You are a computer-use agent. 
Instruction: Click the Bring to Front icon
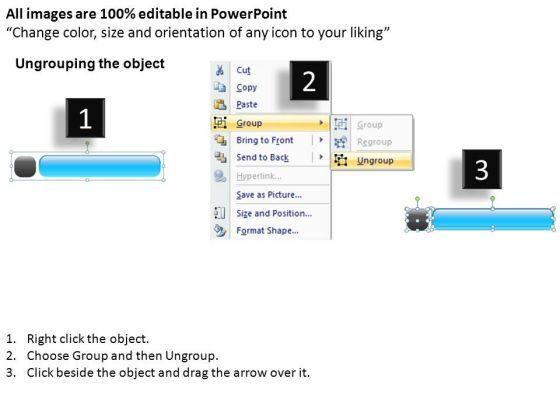coord(220,140)
